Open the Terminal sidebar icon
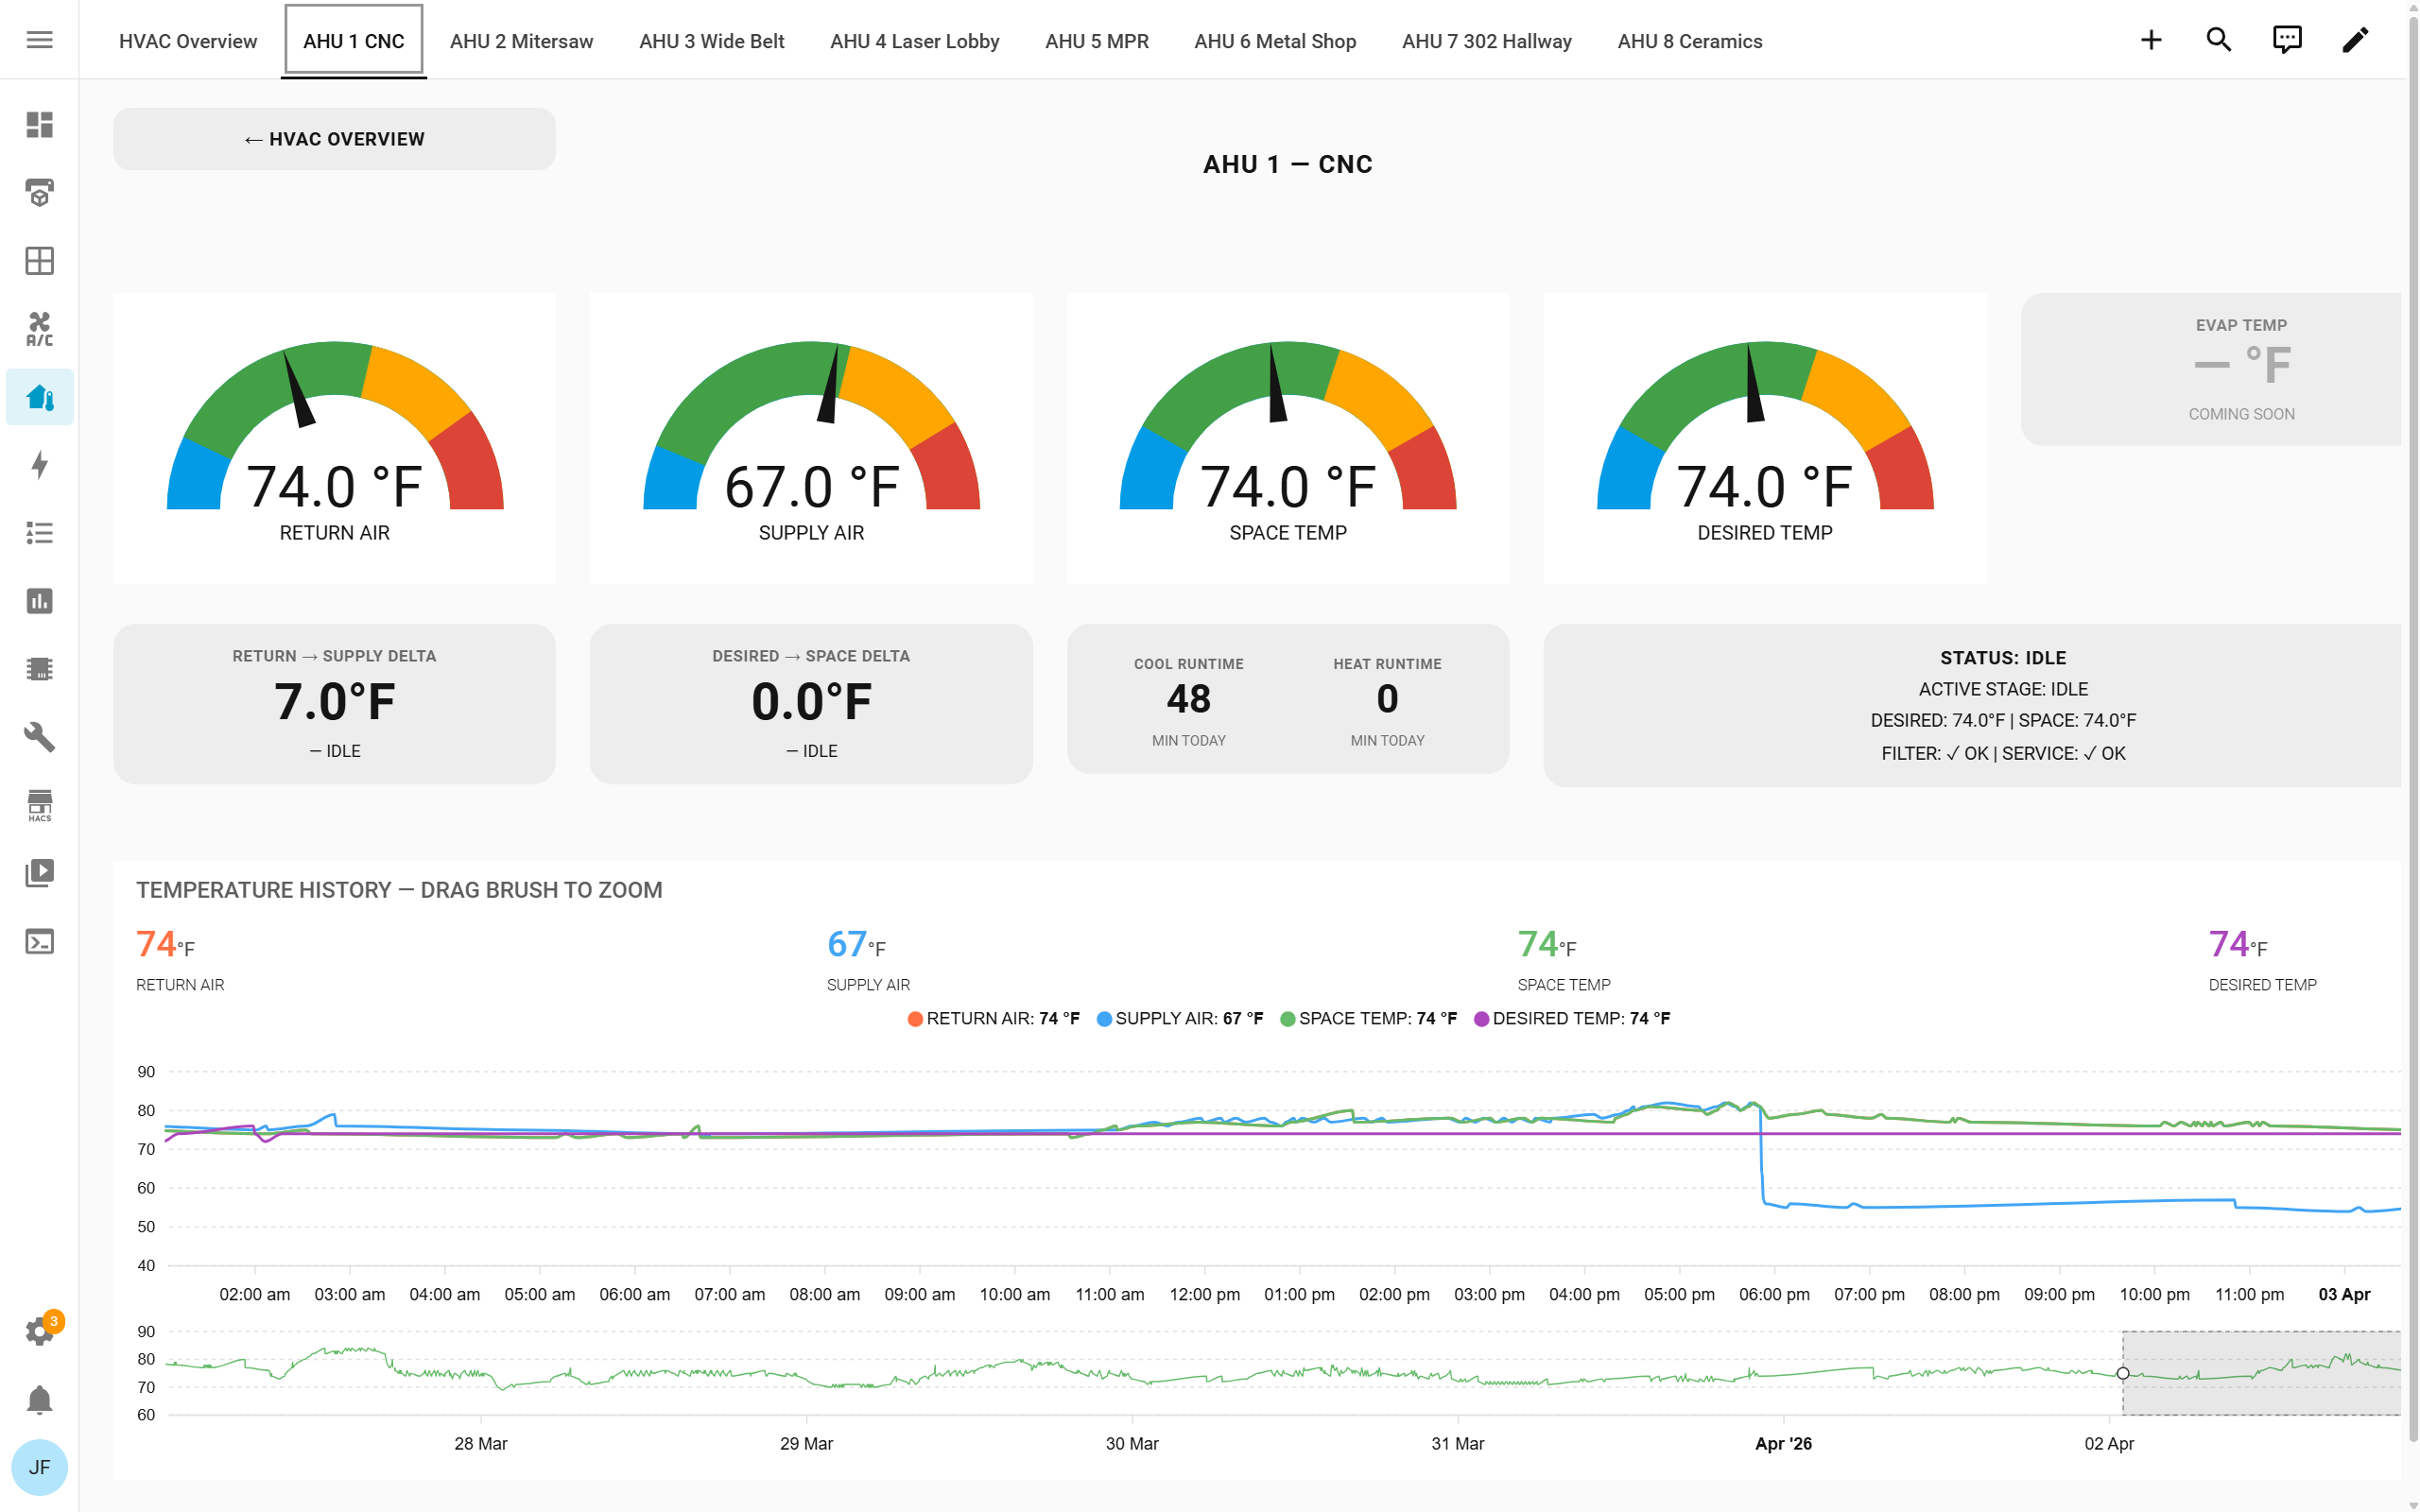Screen dimensions: 2420x1512 point(39,941)
